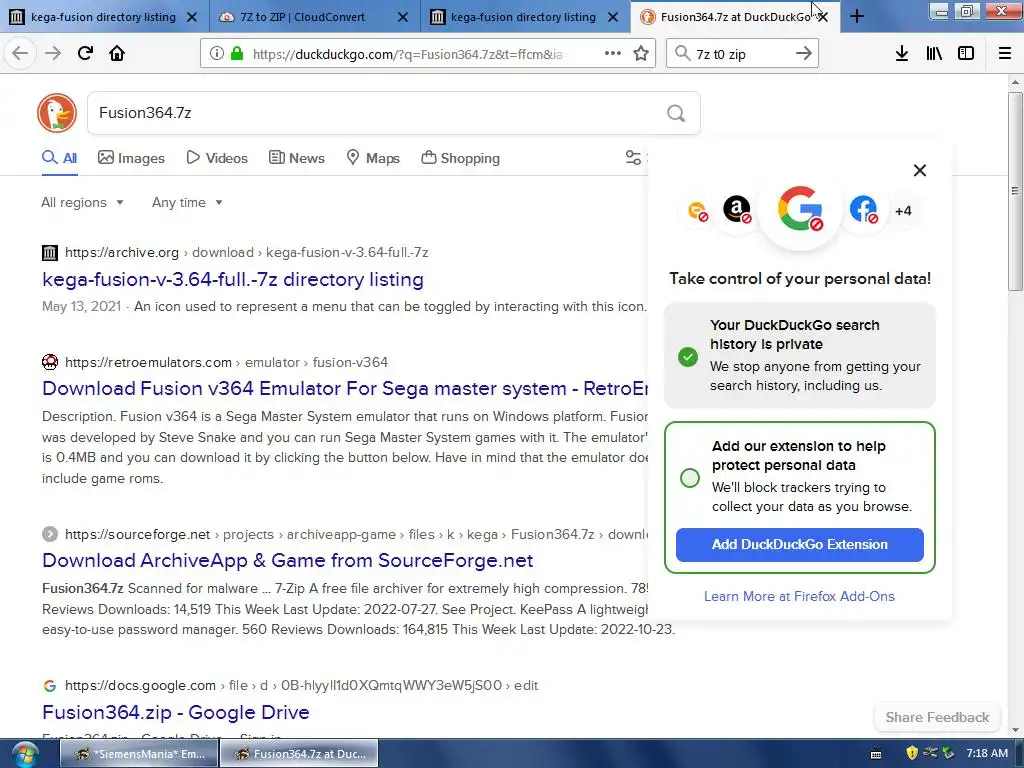Submit the toolbar search with arrow
Viewport: 1024px width, 768px height.
click(803, 54)
